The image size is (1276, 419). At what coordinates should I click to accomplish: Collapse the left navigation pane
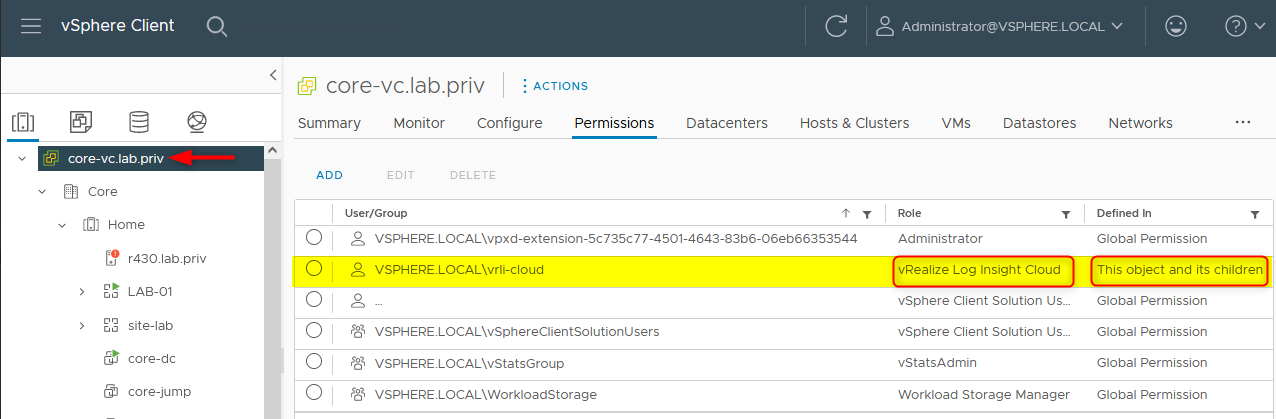tap(273, 75)
